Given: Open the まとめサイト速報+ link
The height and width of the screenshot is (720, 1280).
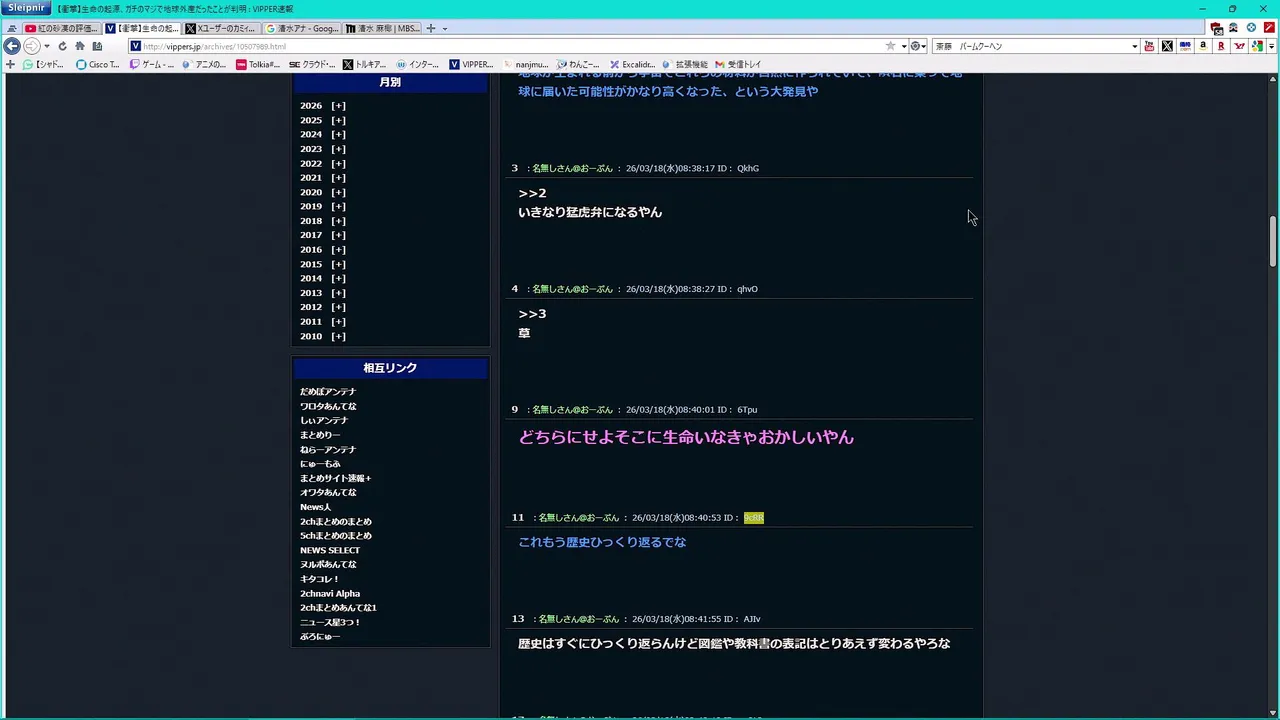Looking at the screenshot, I should coord(336,479).
